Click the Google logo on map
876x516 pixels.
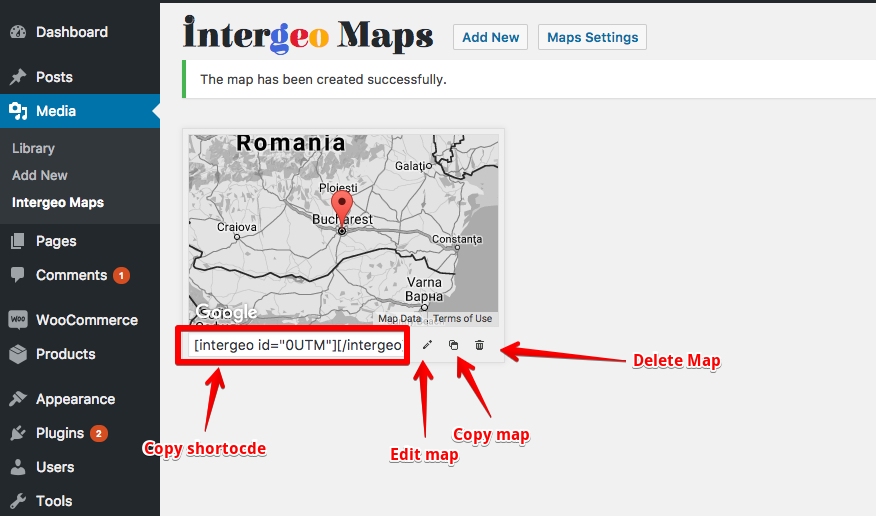coord(227,312)
